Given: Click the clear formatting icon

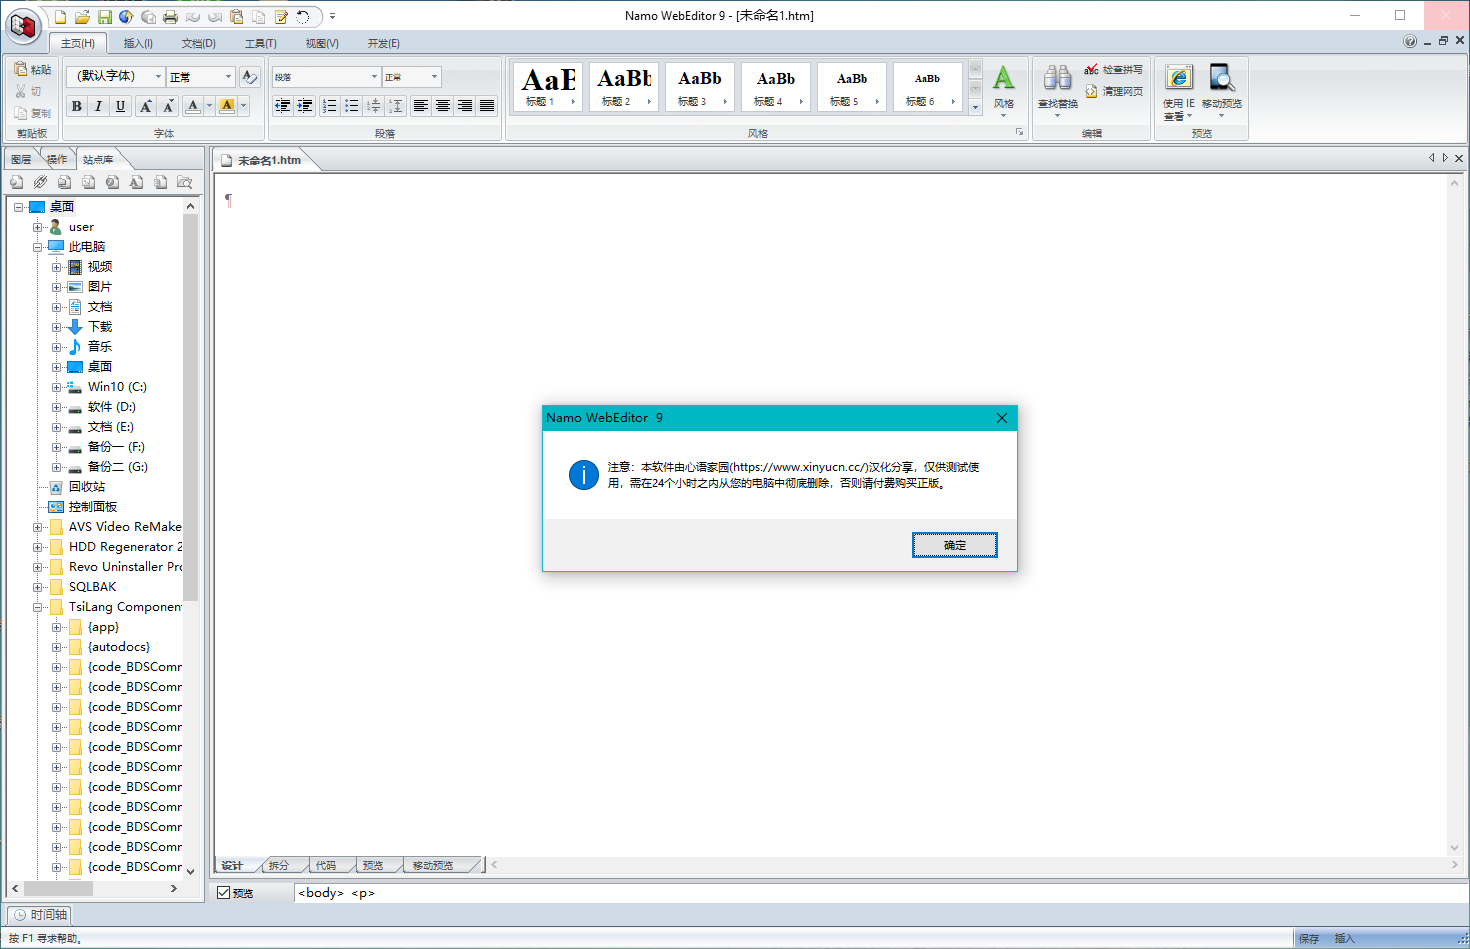Looking at the screenshot, I should [x=250, y=77].
